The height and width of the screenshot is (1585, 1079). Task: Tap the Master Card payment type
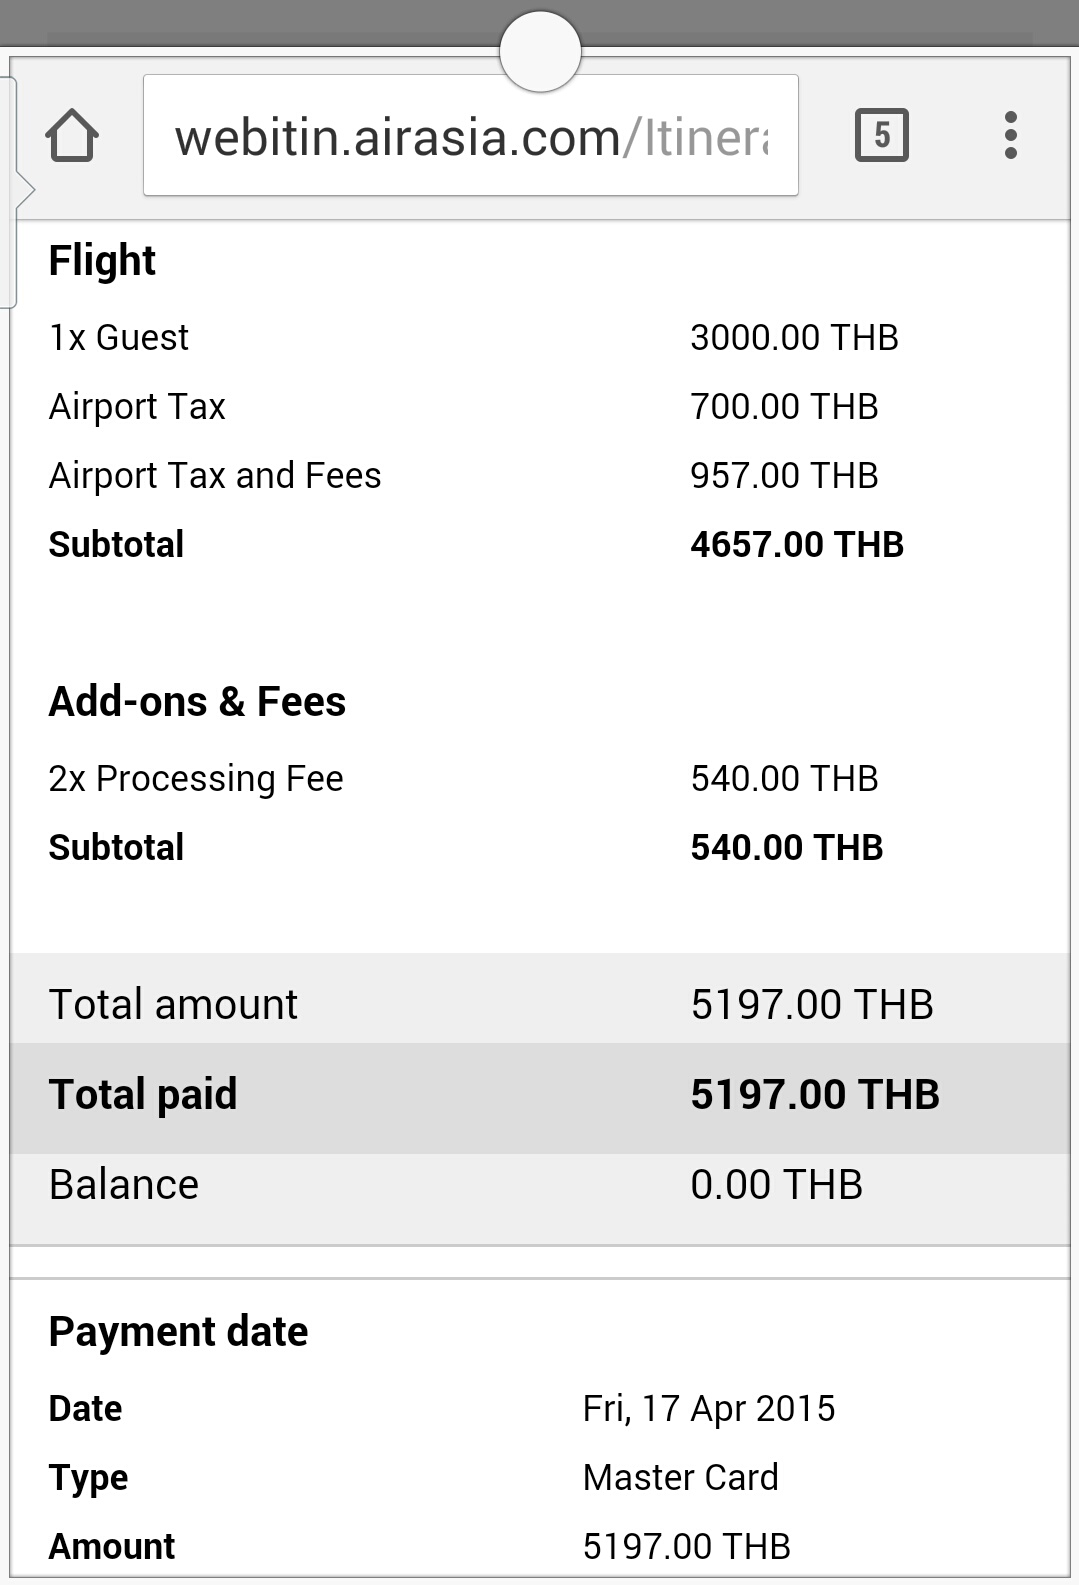pos(681,1478)
